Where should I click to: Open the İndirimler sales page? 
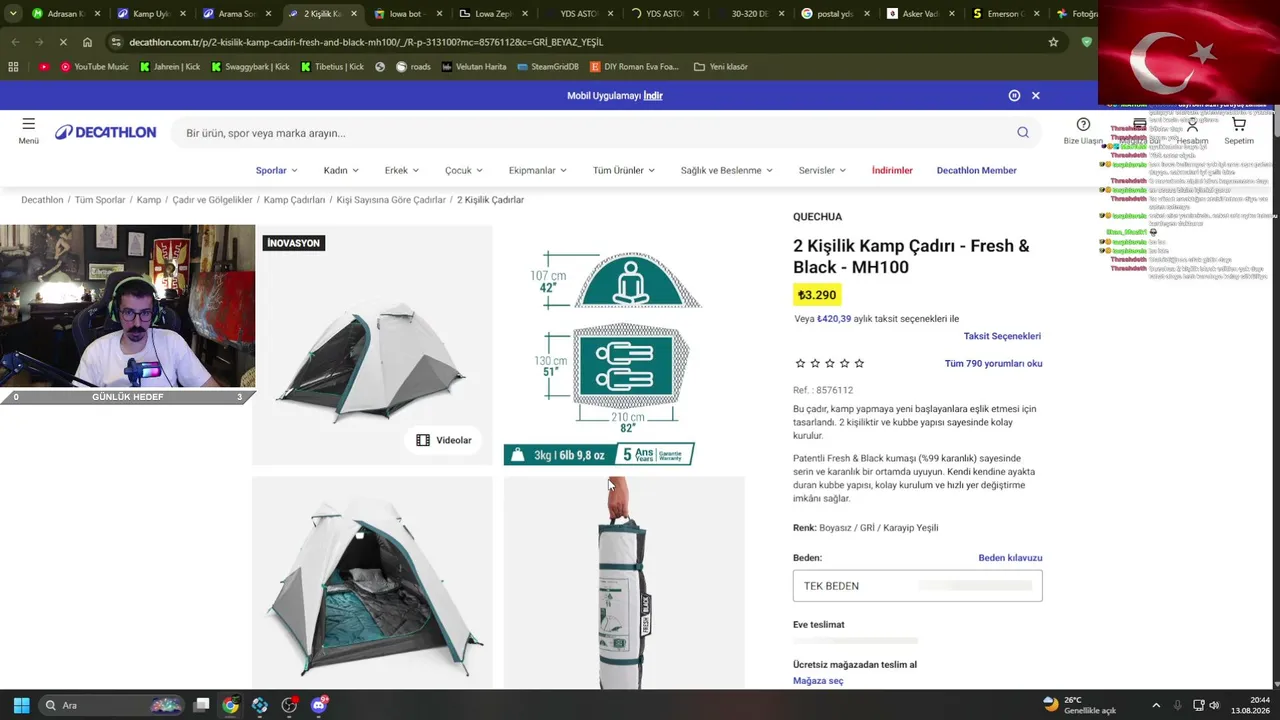pos(892,170)
